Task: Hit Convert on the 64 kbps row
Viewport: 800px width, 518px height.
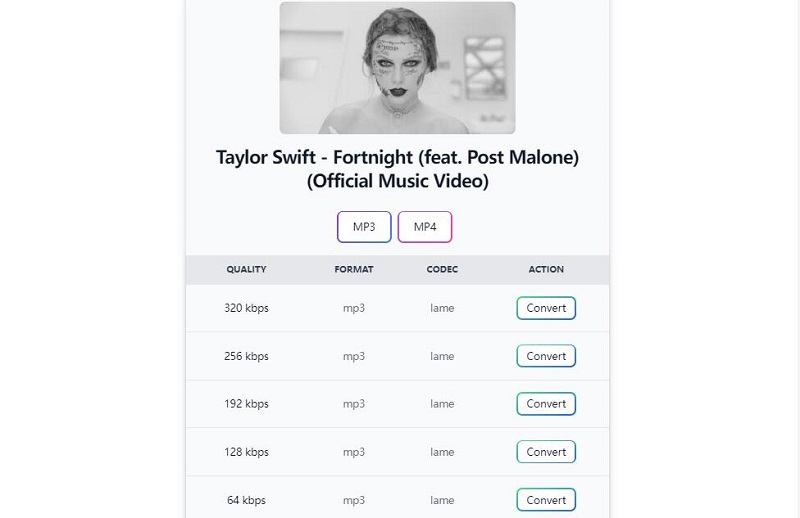Action: [x=546, y=500]
